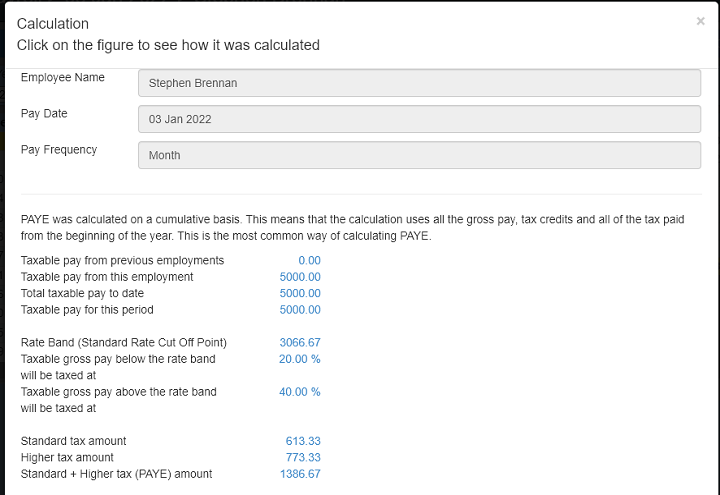Click the 40.00 % tax rate figure
Screen dimensions: 720x495
(300, 392)
